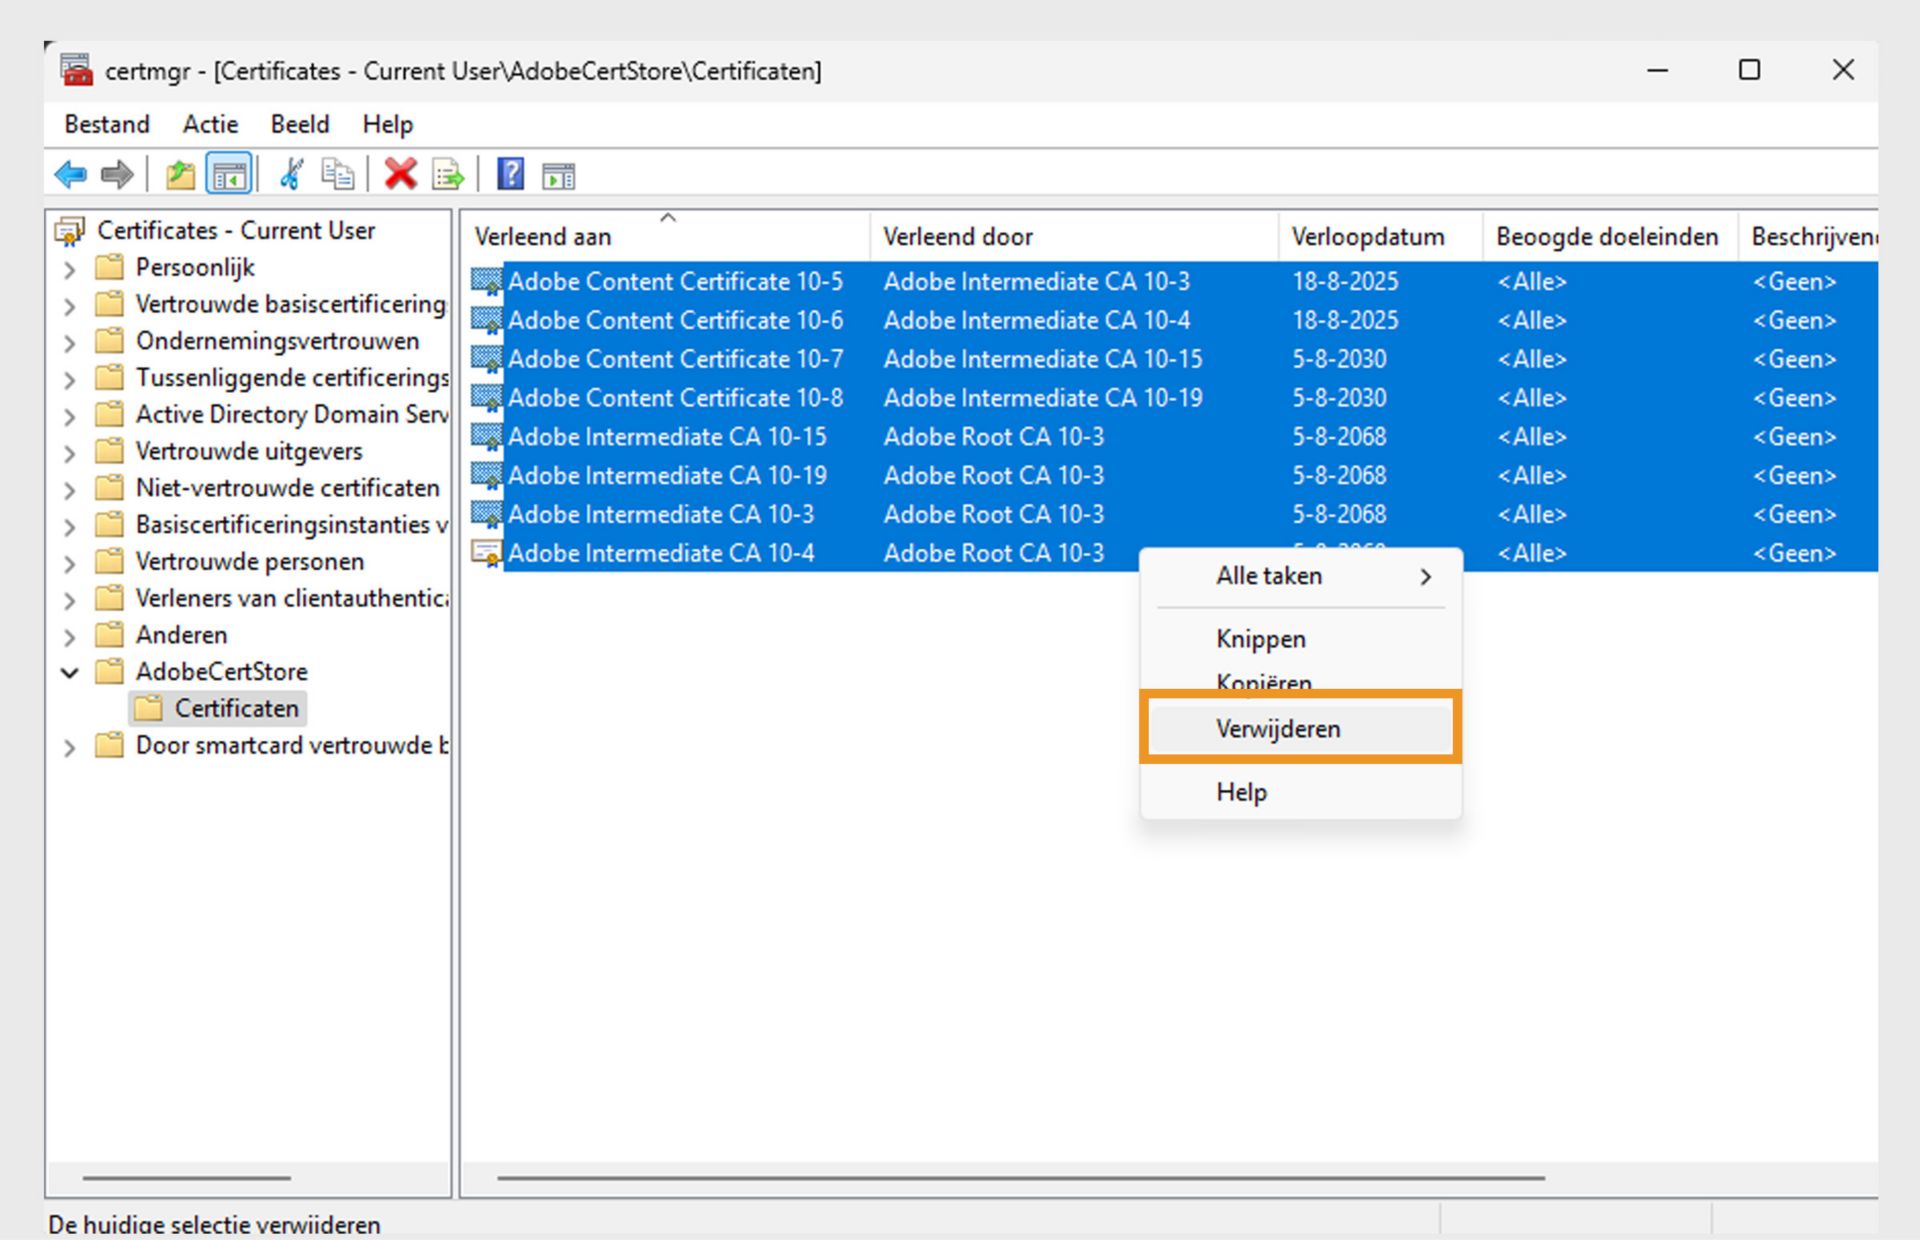Click certificate icon for Adobe Content Certificate 10-7
Image resolution: width=1920 pixels, height=1240 pixels.
pyautogui.click(x=487, y=360)
